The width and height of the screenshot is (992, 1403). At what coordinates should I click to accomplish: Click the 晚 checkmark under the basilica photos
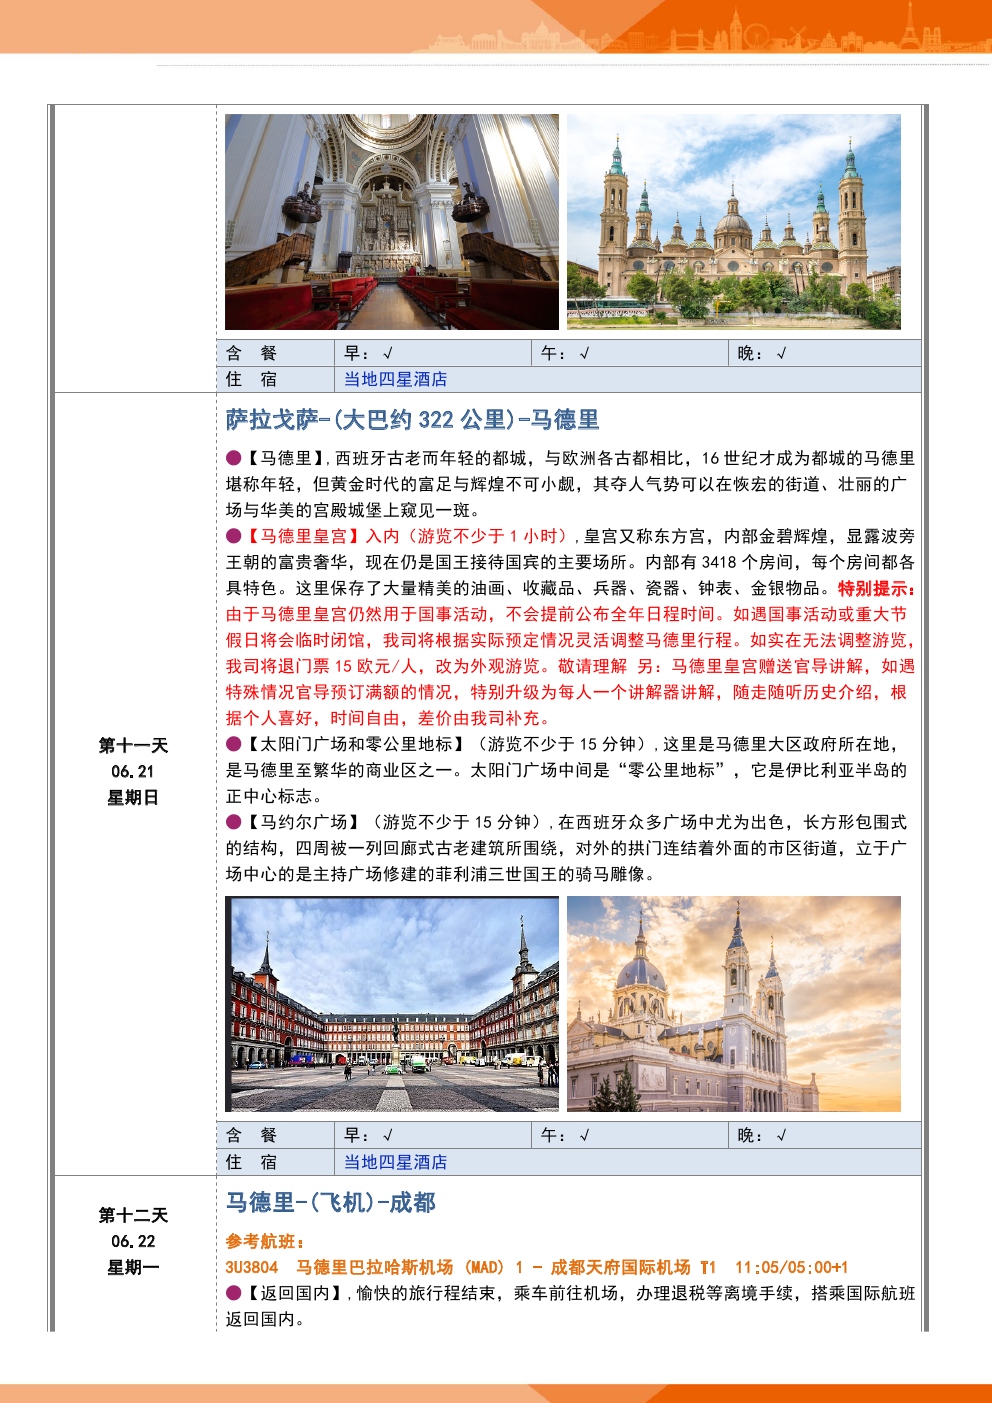[x=781, y=353]
